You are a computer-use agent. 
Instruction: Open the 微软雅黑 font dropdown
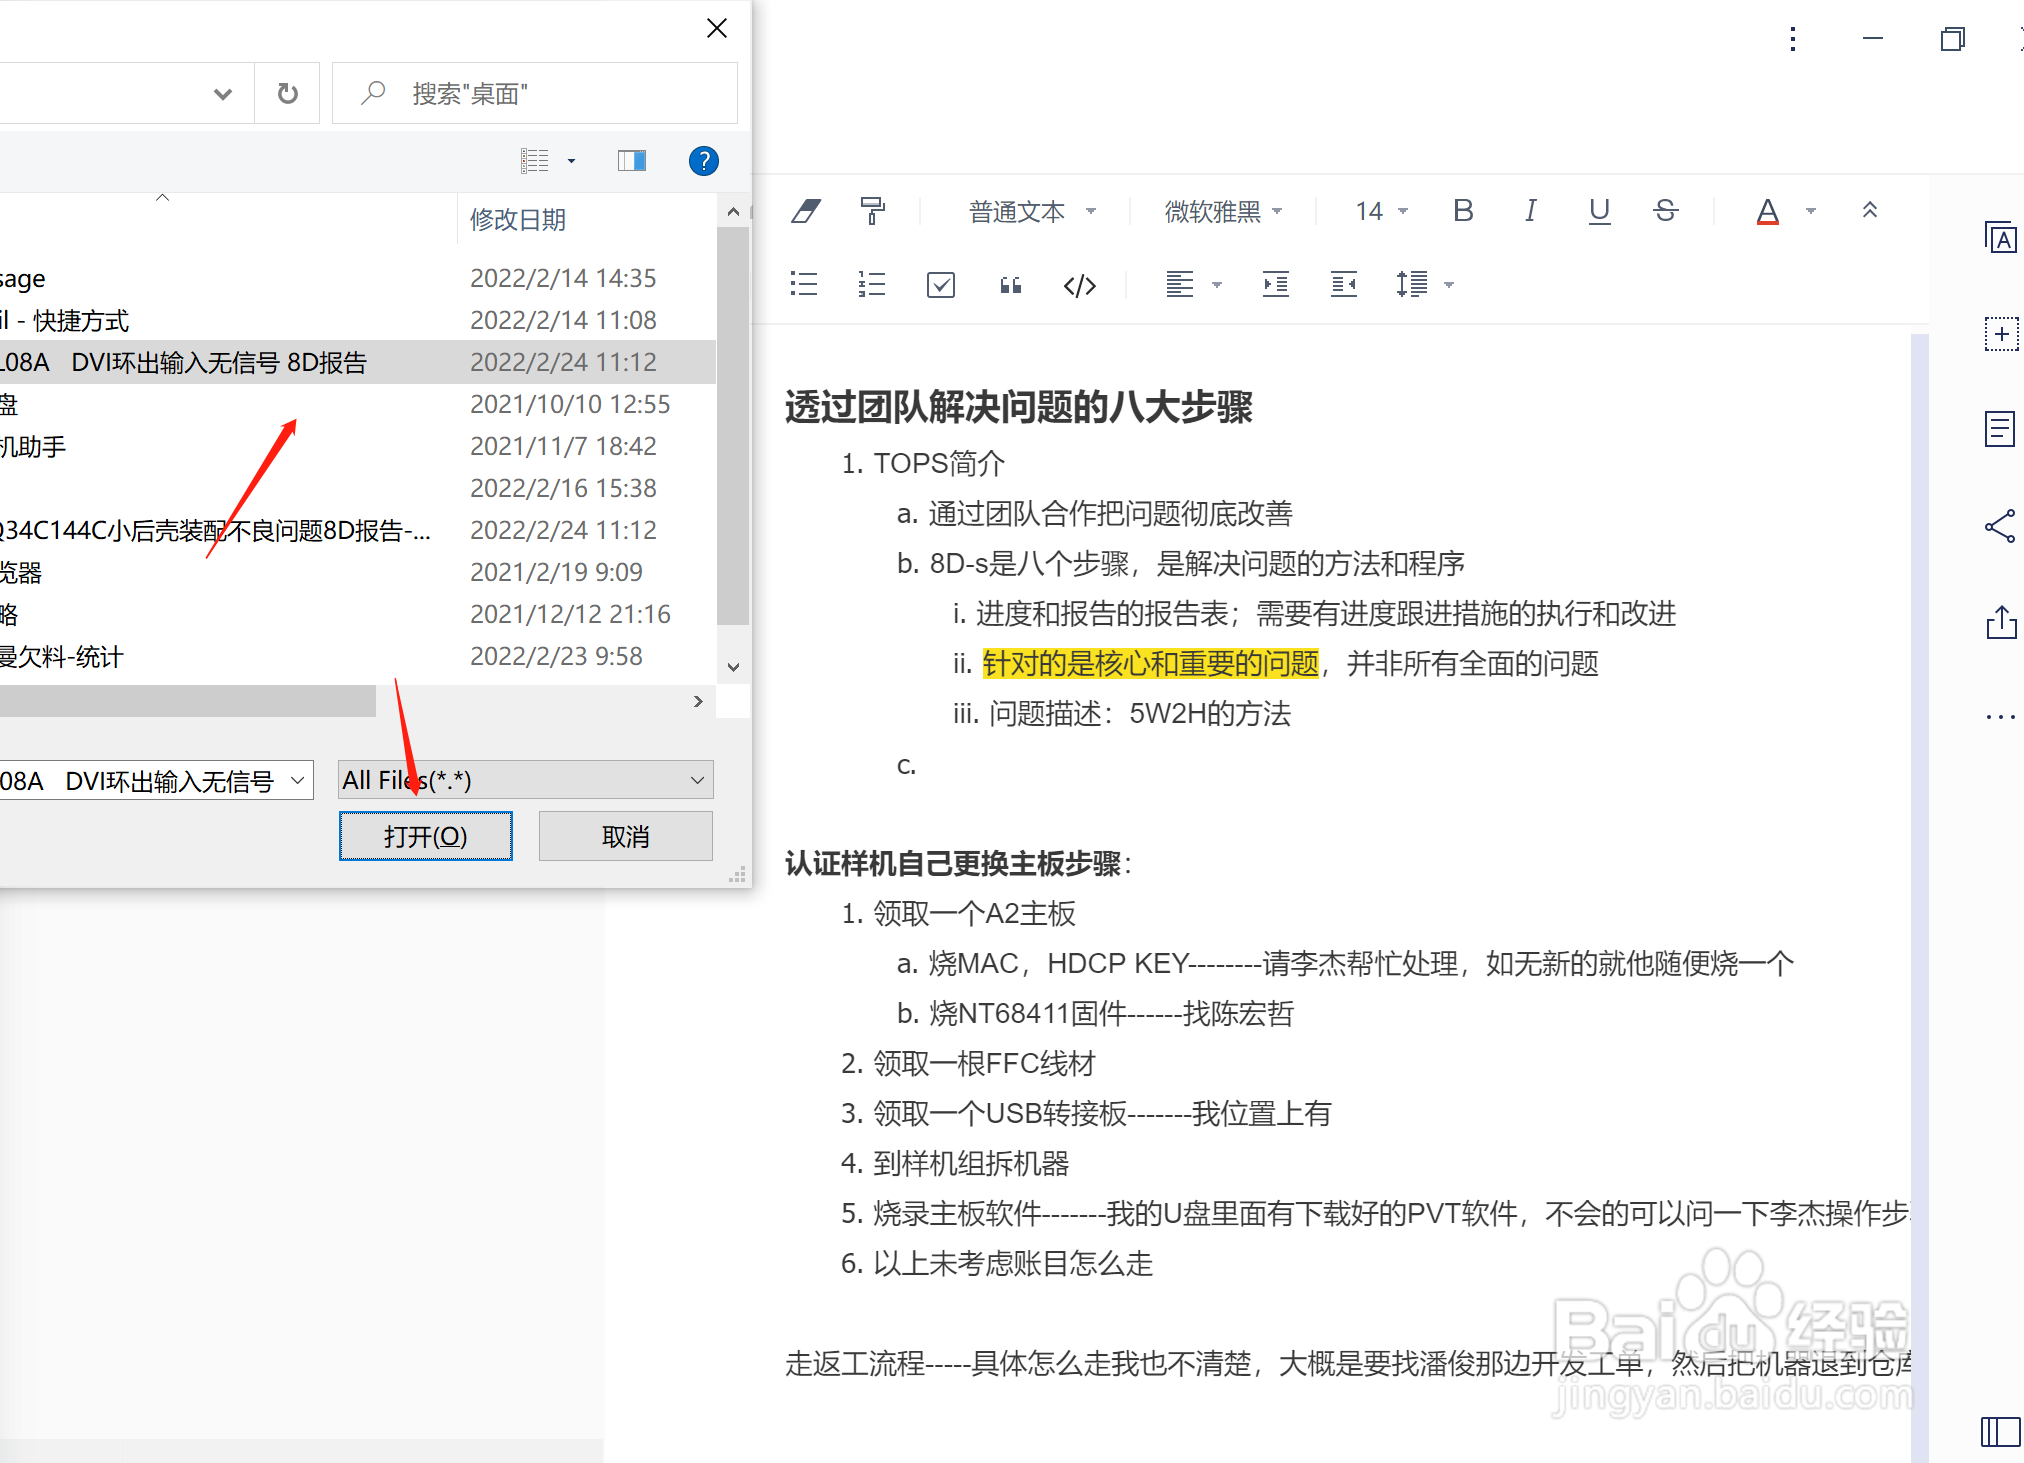click(x=1223, y=211)
